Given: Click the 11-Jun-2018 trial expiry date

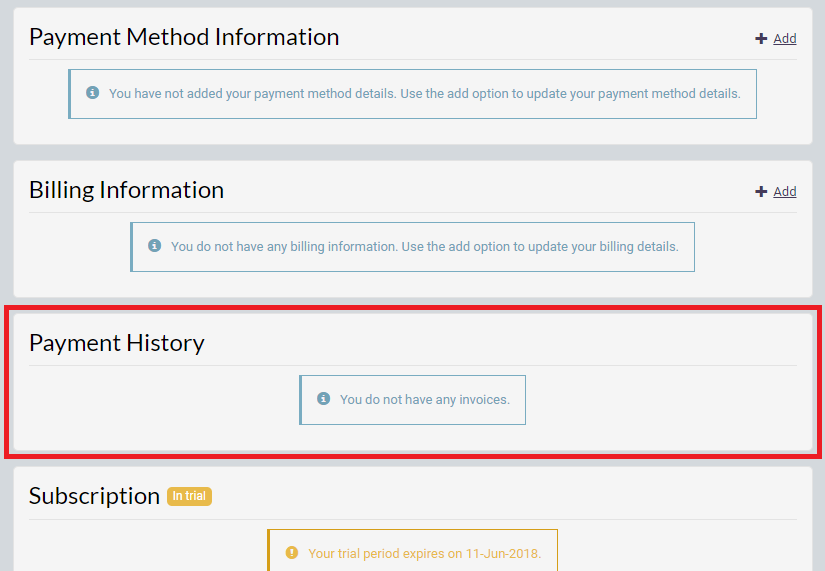Looking at the screenshot, I should tap(504, 554).
